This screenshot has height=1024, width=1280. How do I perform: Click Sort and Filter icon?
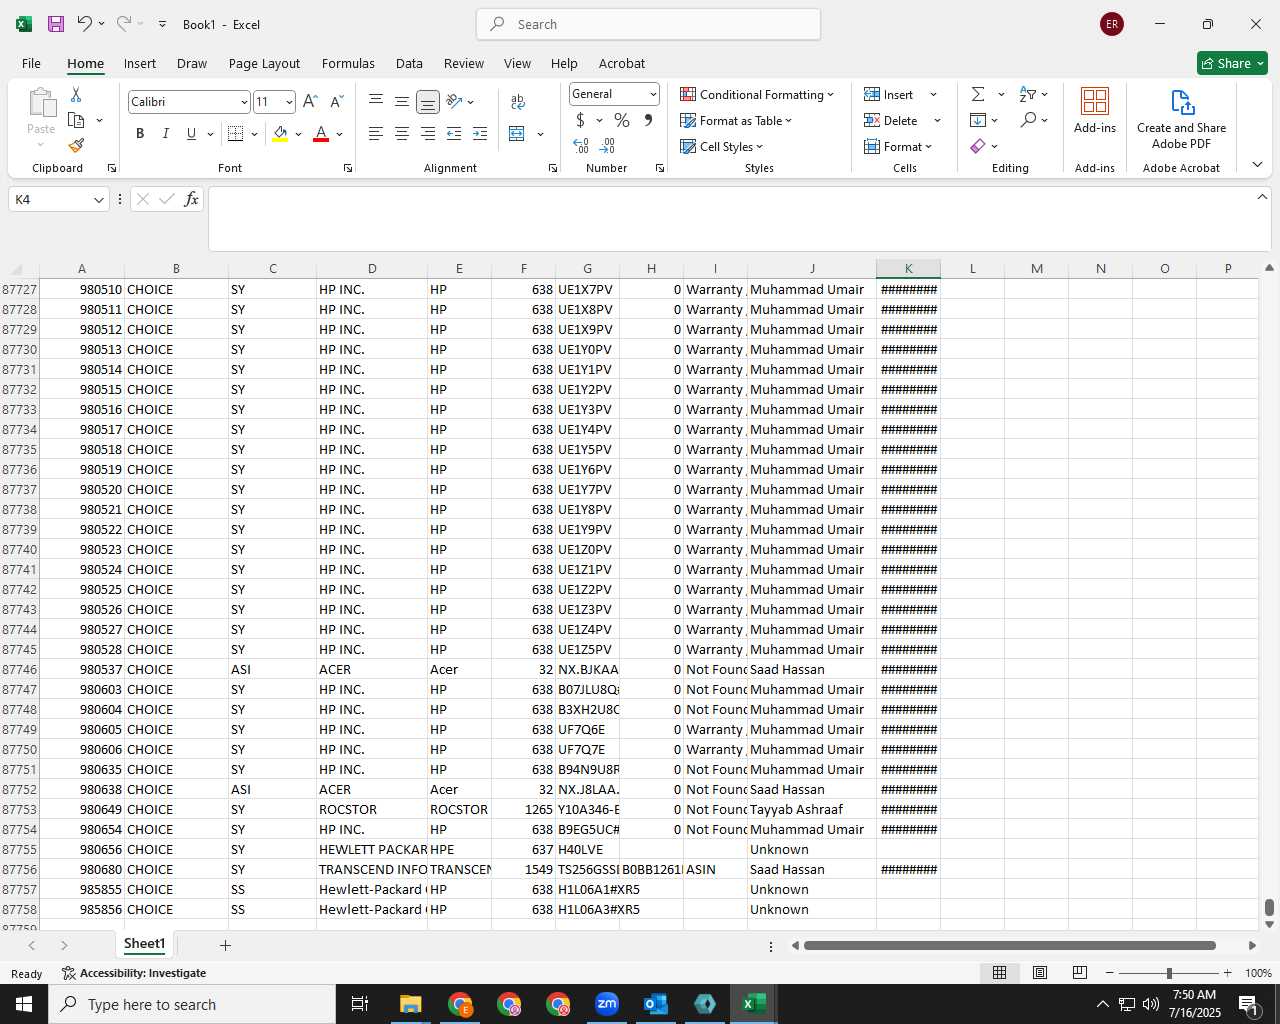(1028, 94)
